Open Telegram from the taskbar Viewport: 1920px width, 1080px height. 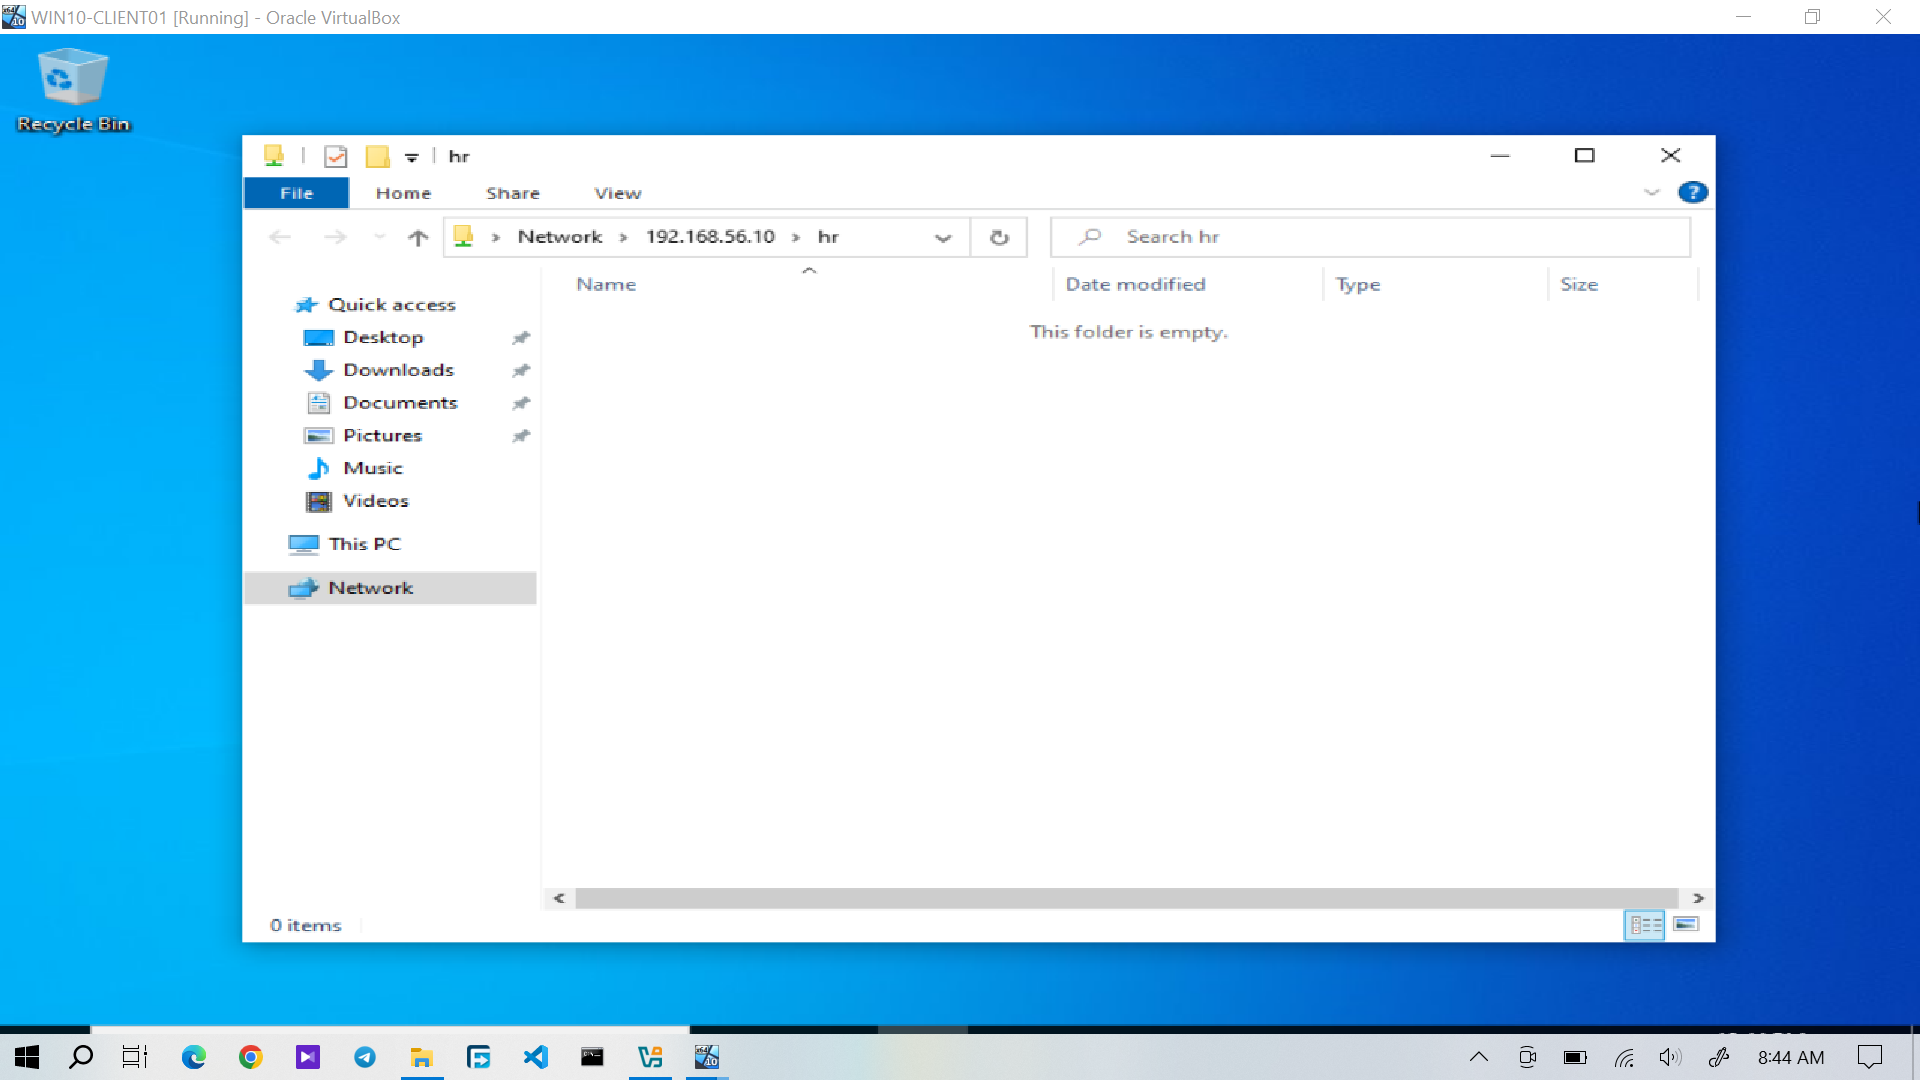click(x=365, y=1057)
